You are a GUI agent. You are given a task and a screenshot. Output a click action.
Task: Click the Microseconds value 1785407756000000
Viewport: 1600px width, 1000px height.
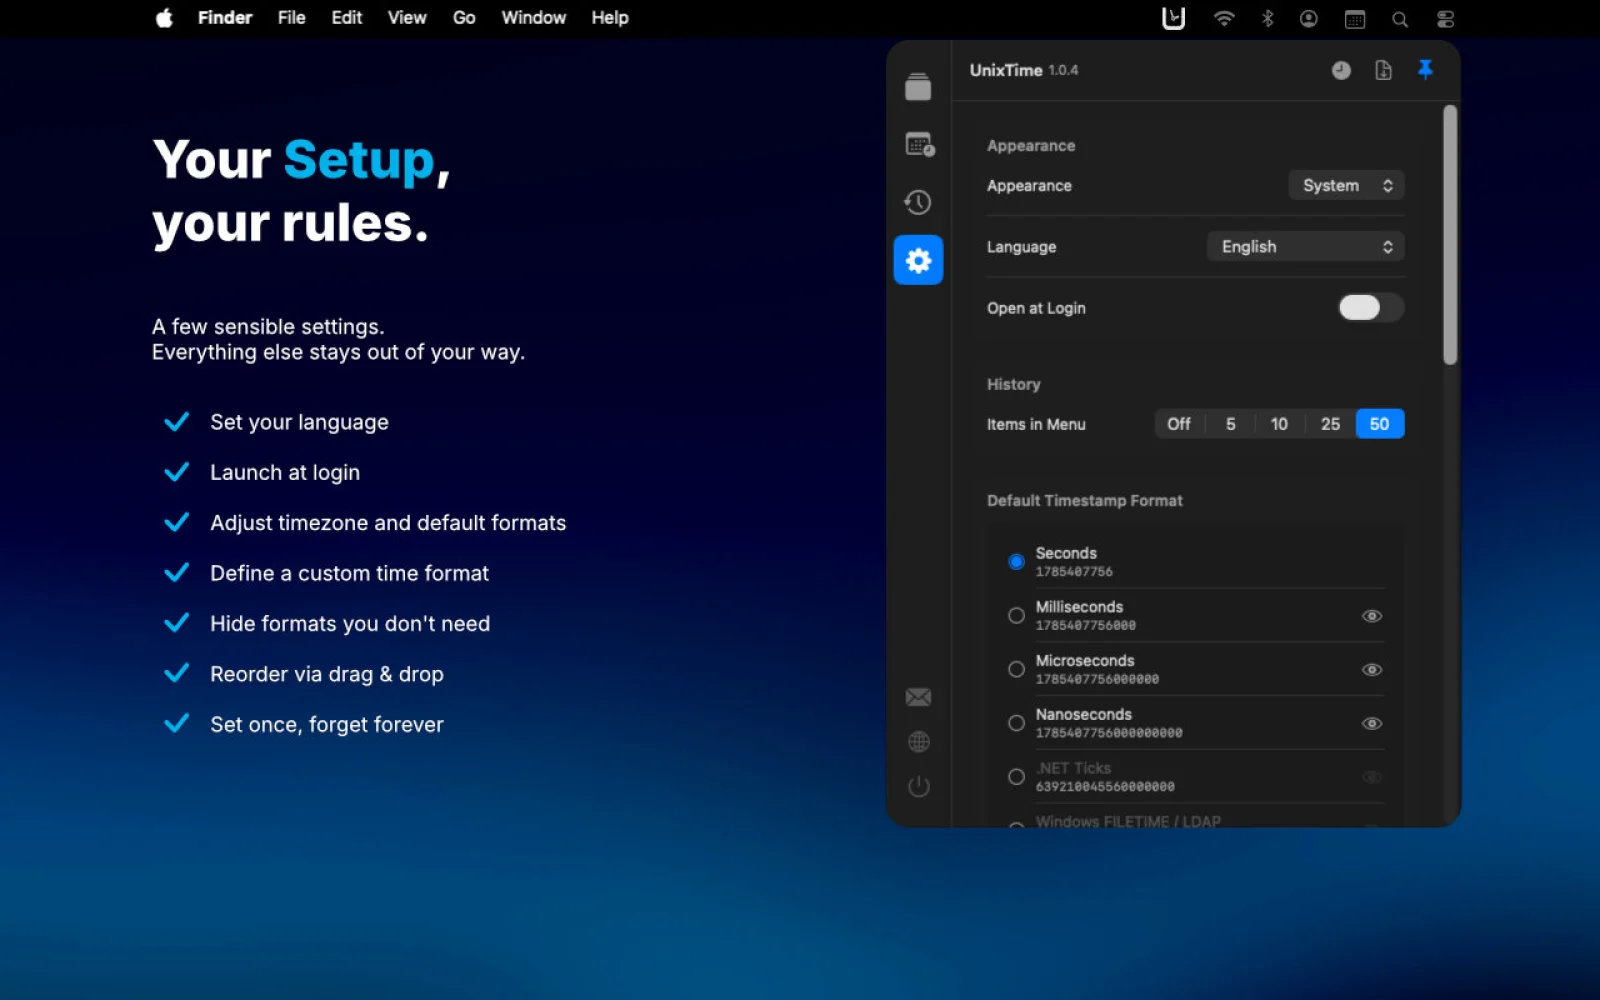(x=1097, y=680)
